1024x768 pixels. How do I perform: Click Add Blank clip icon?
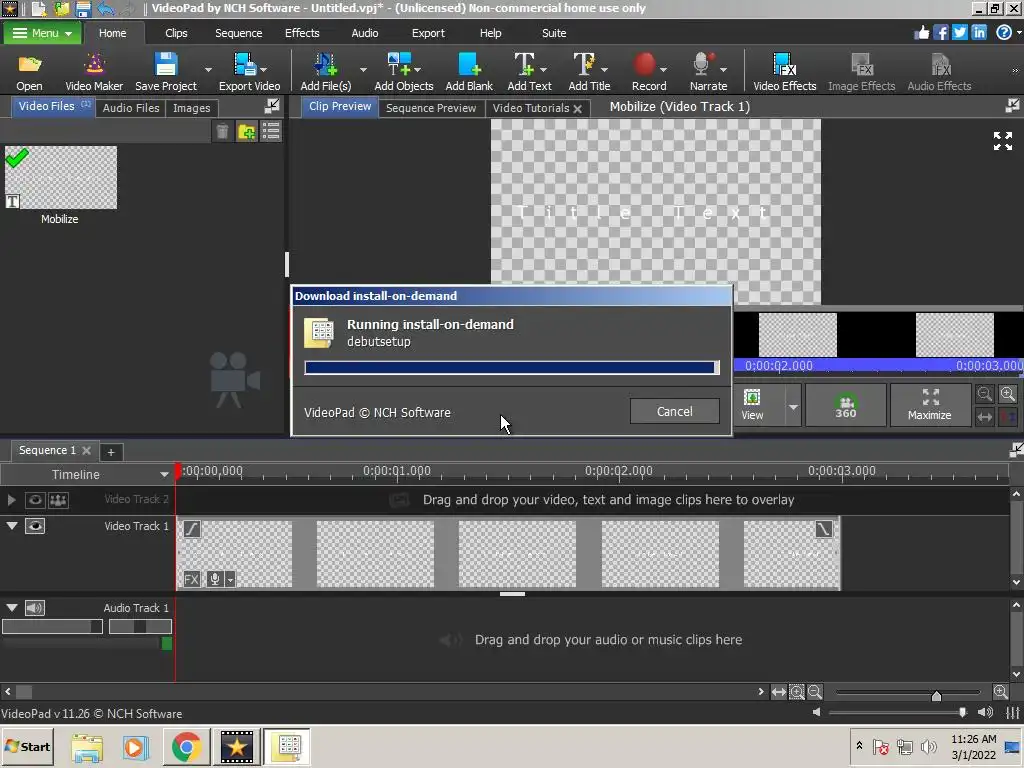(x=469, y=65)
